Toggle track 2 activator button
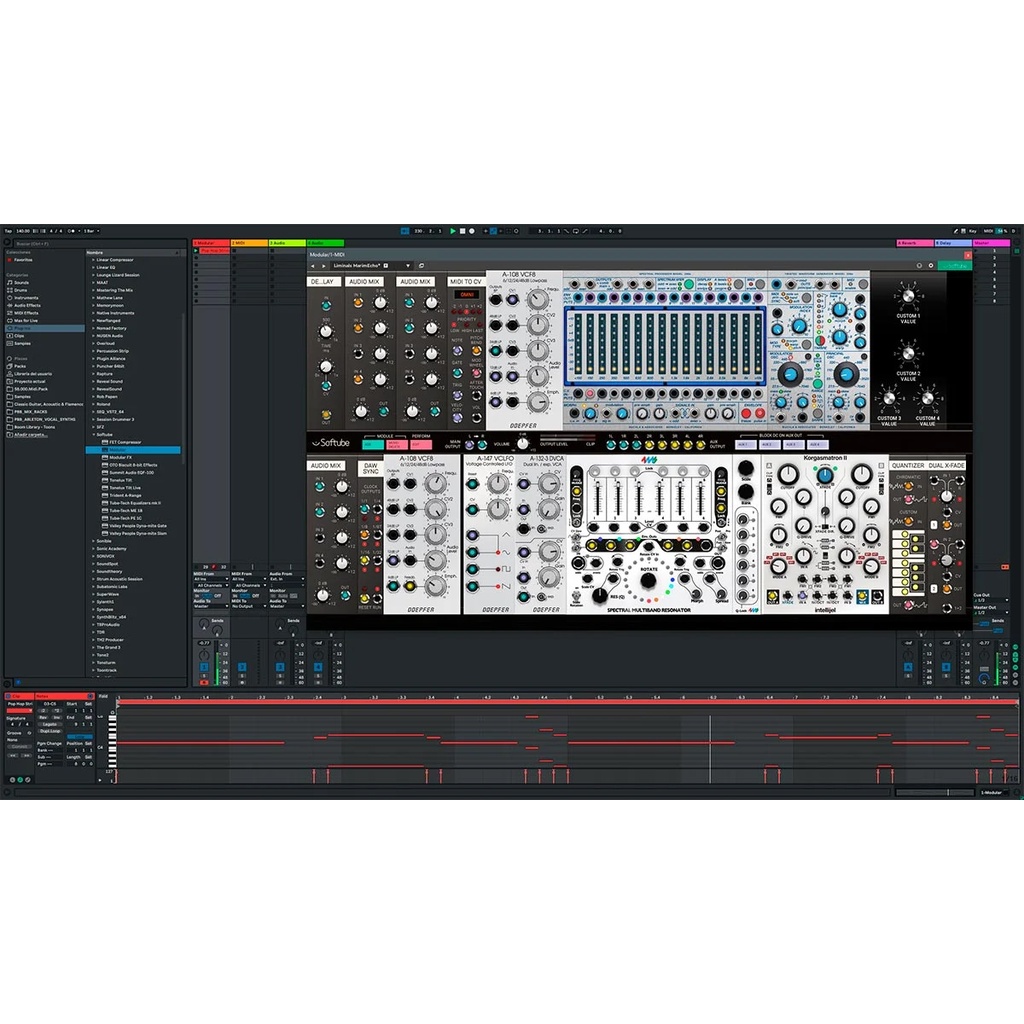The image size is (1024, 1024). (x=242, y=667)
